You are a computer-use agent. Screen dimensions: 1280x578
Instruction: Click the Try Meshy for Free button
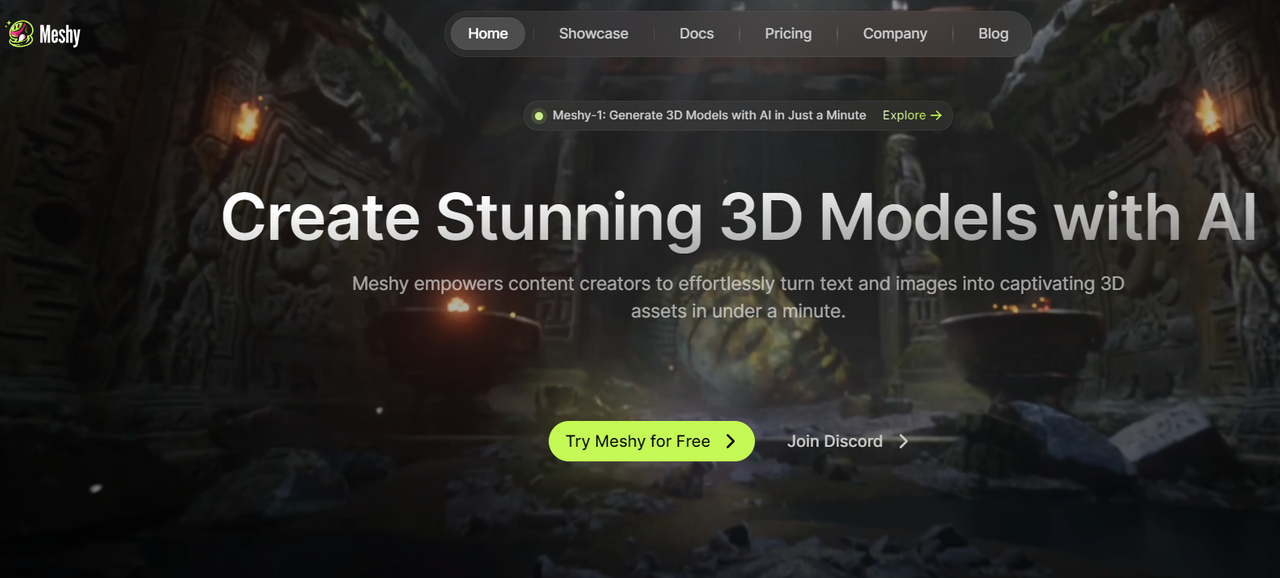(651, 441)
